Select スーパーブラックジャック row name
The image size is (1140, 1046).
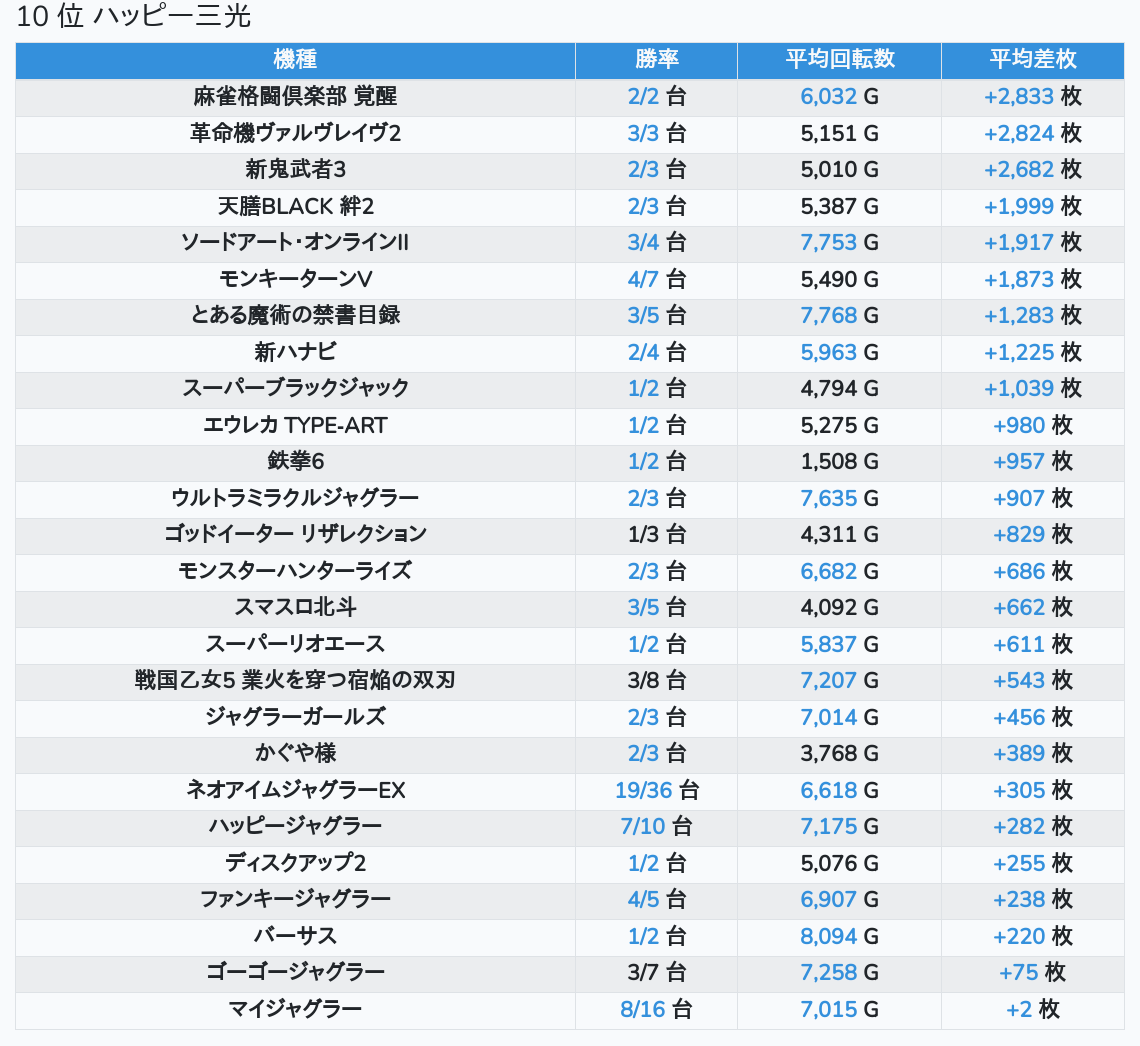(x=295, y=389)
